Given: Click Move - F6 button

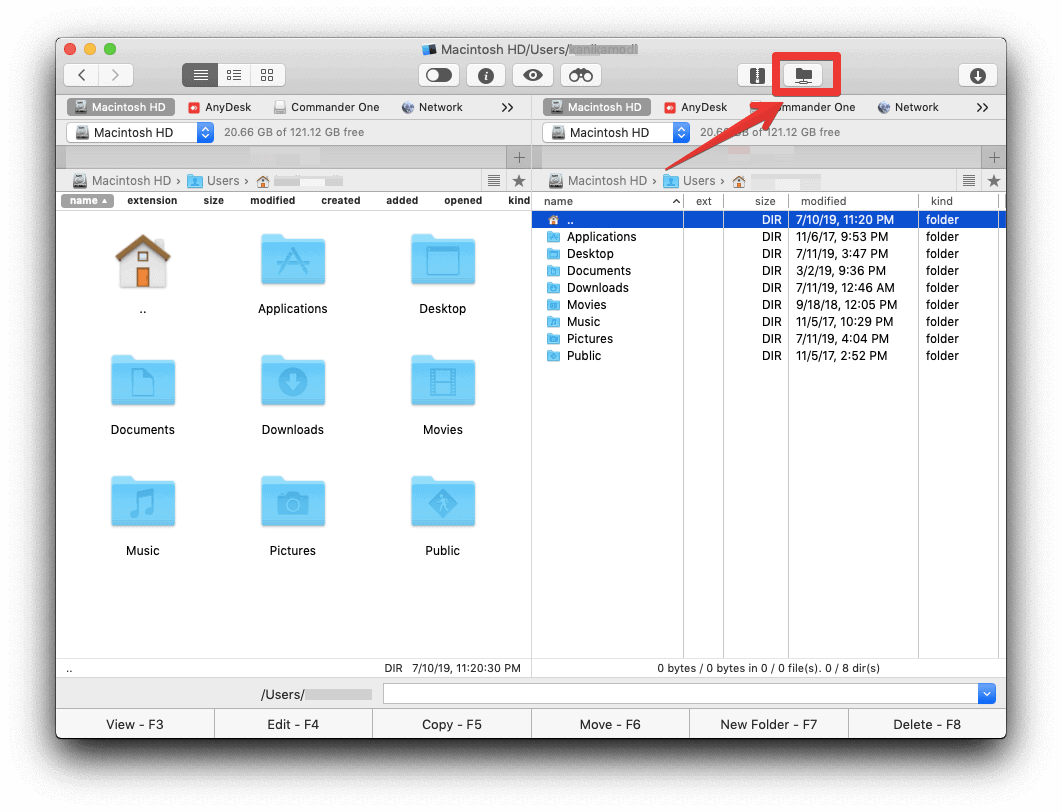Looking at the screenshot, I should [610, 724].
